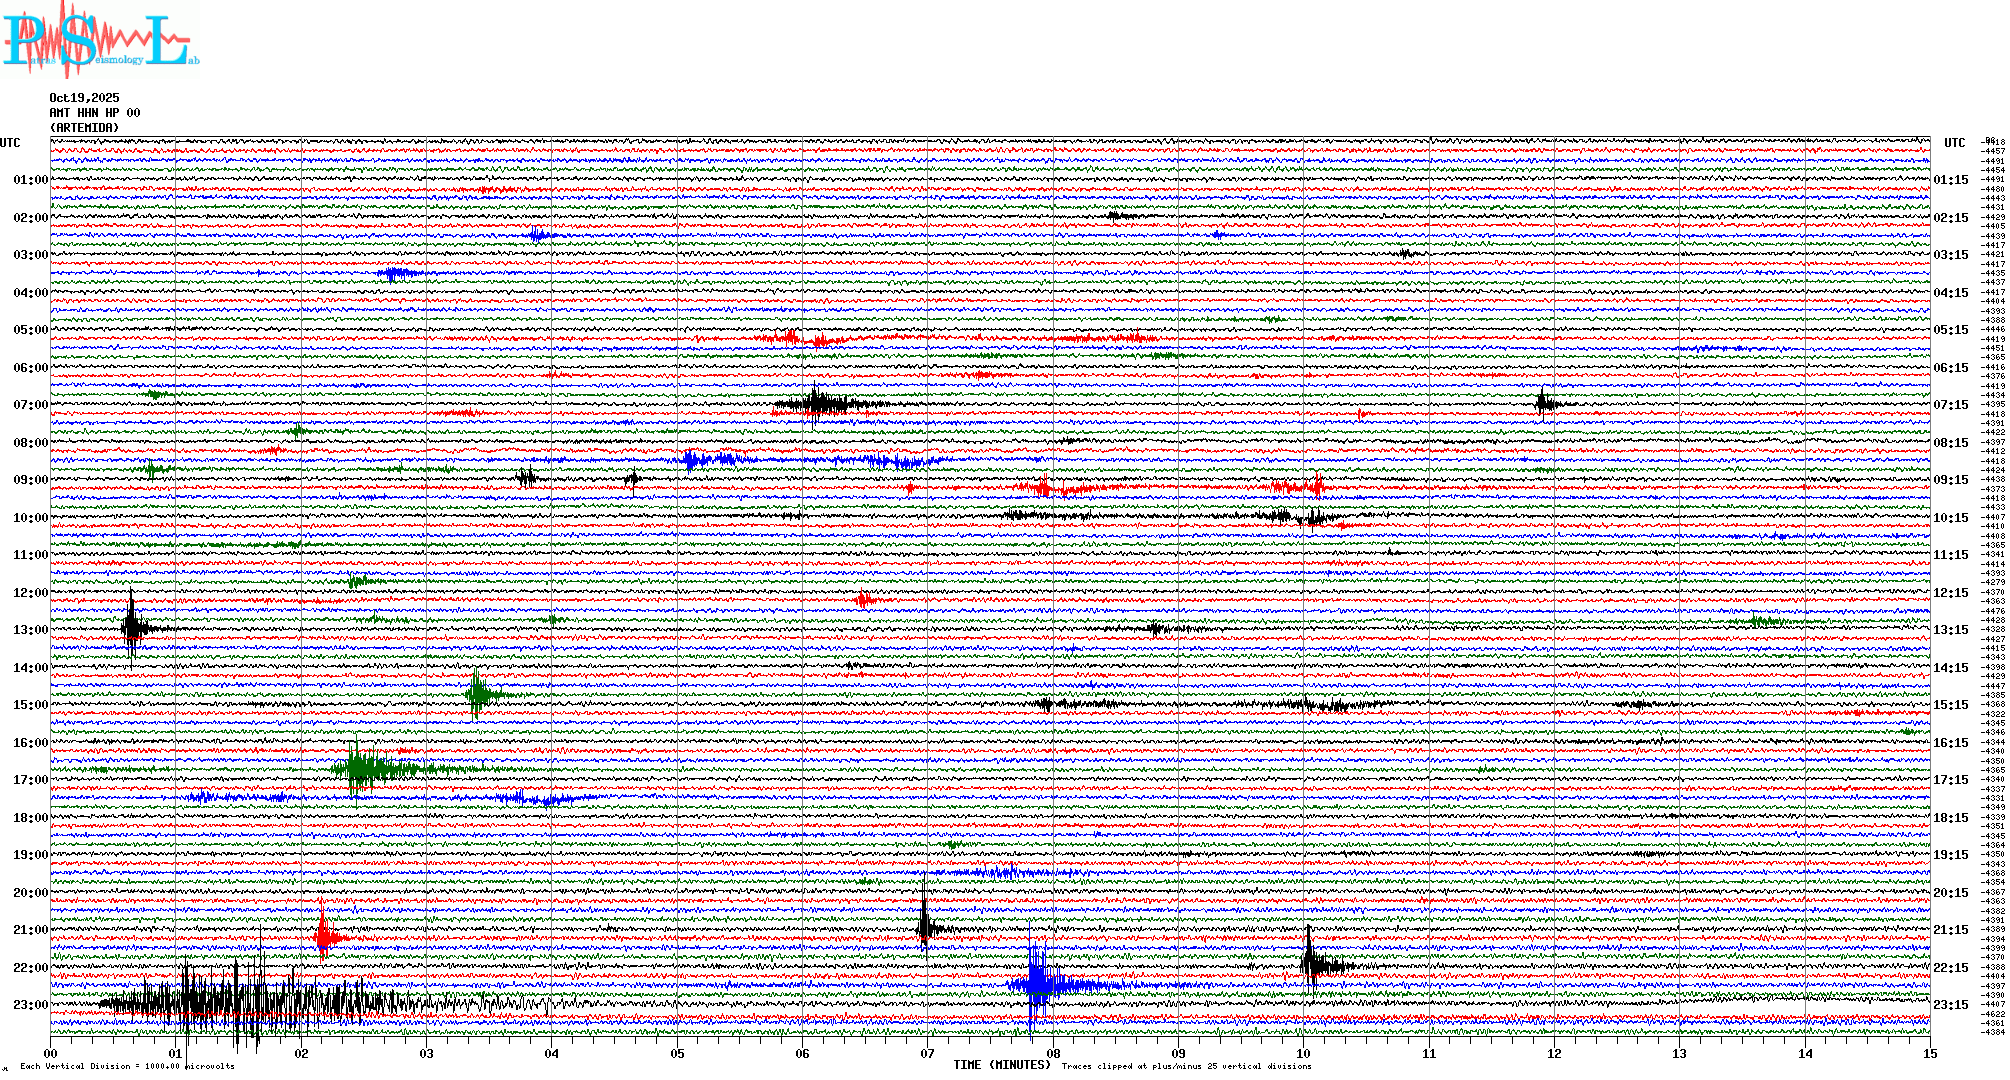Click the 23:00 hour label on left axis
This screenshot has width=2010, height=1080.
coord(30,1005)
